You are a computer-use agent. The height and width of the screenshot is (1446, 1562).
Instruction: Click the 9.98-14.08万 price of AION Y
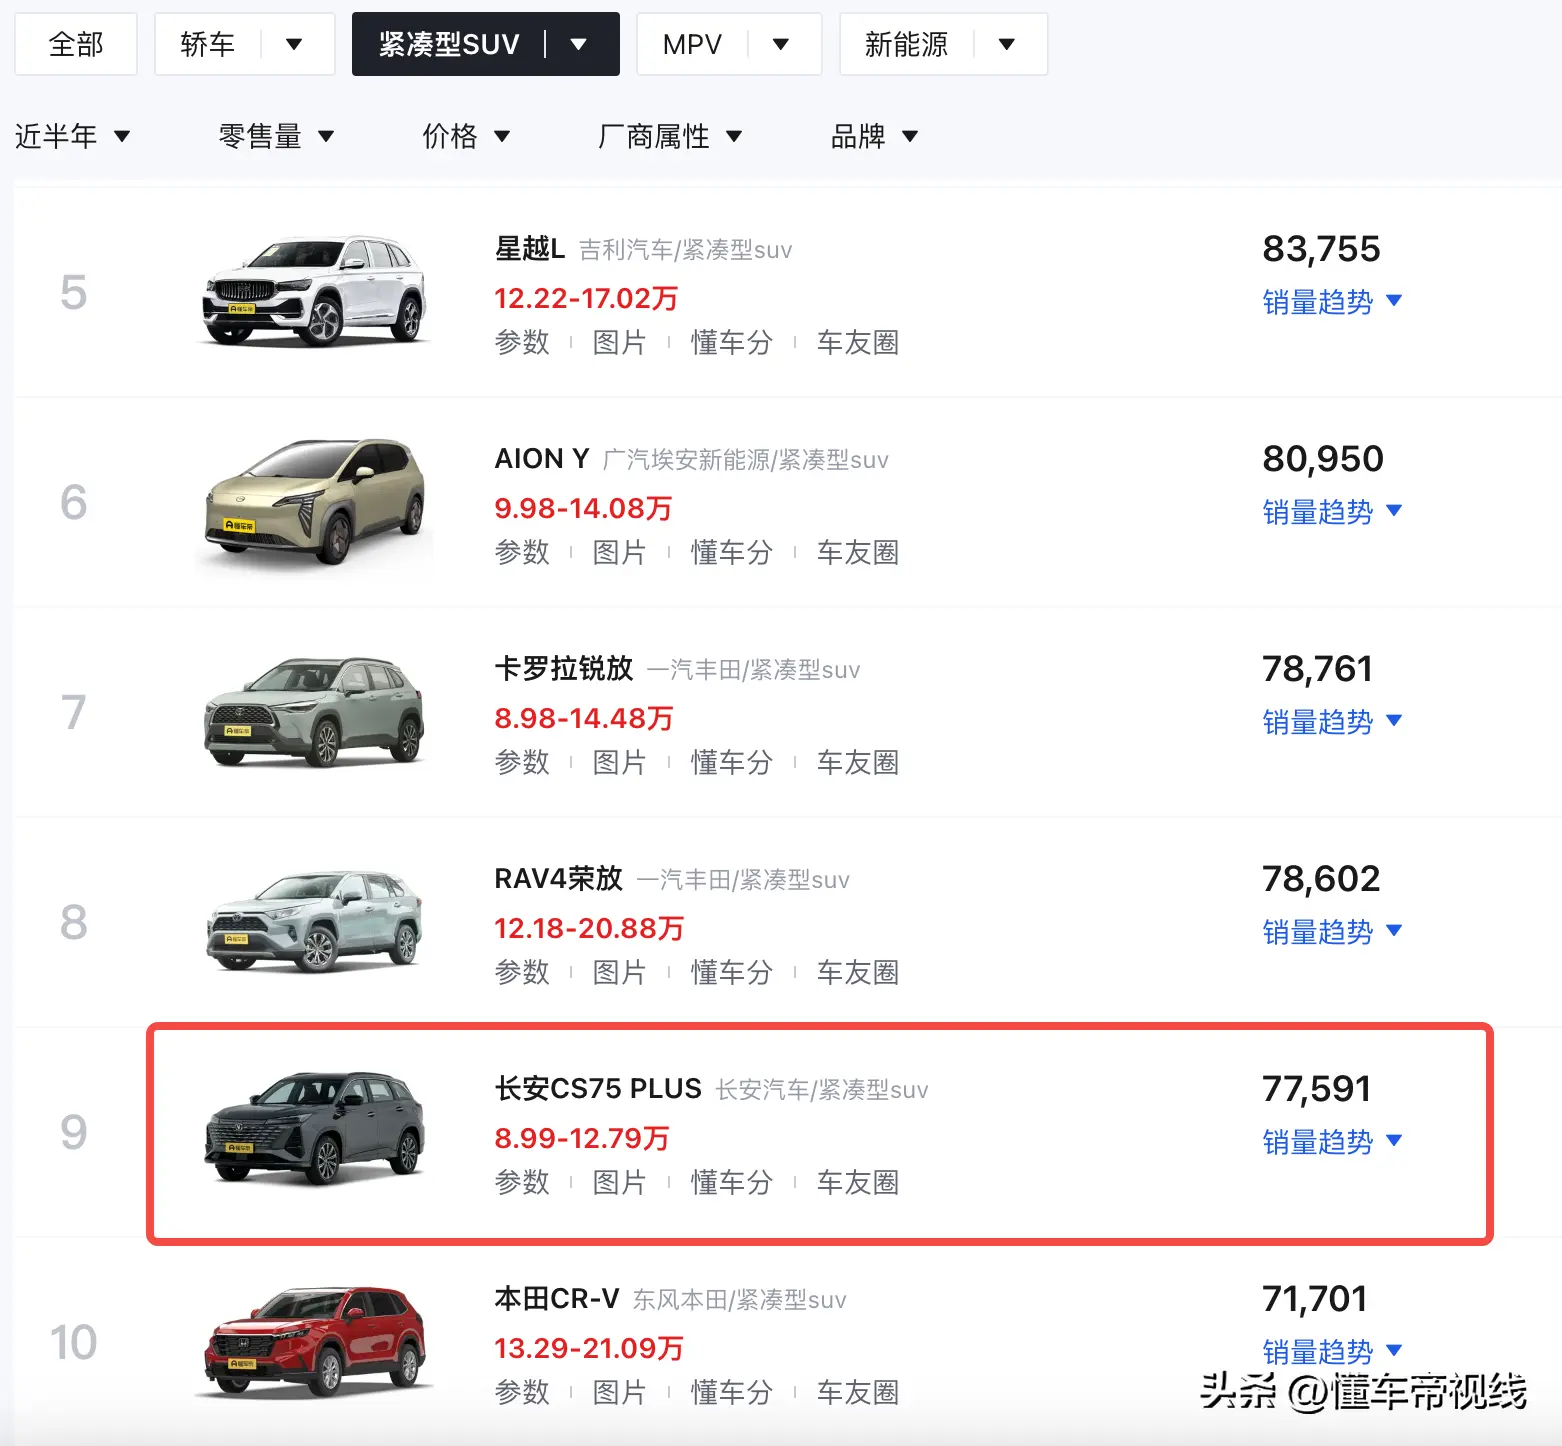pyautogui.click(x=583, y=508)
